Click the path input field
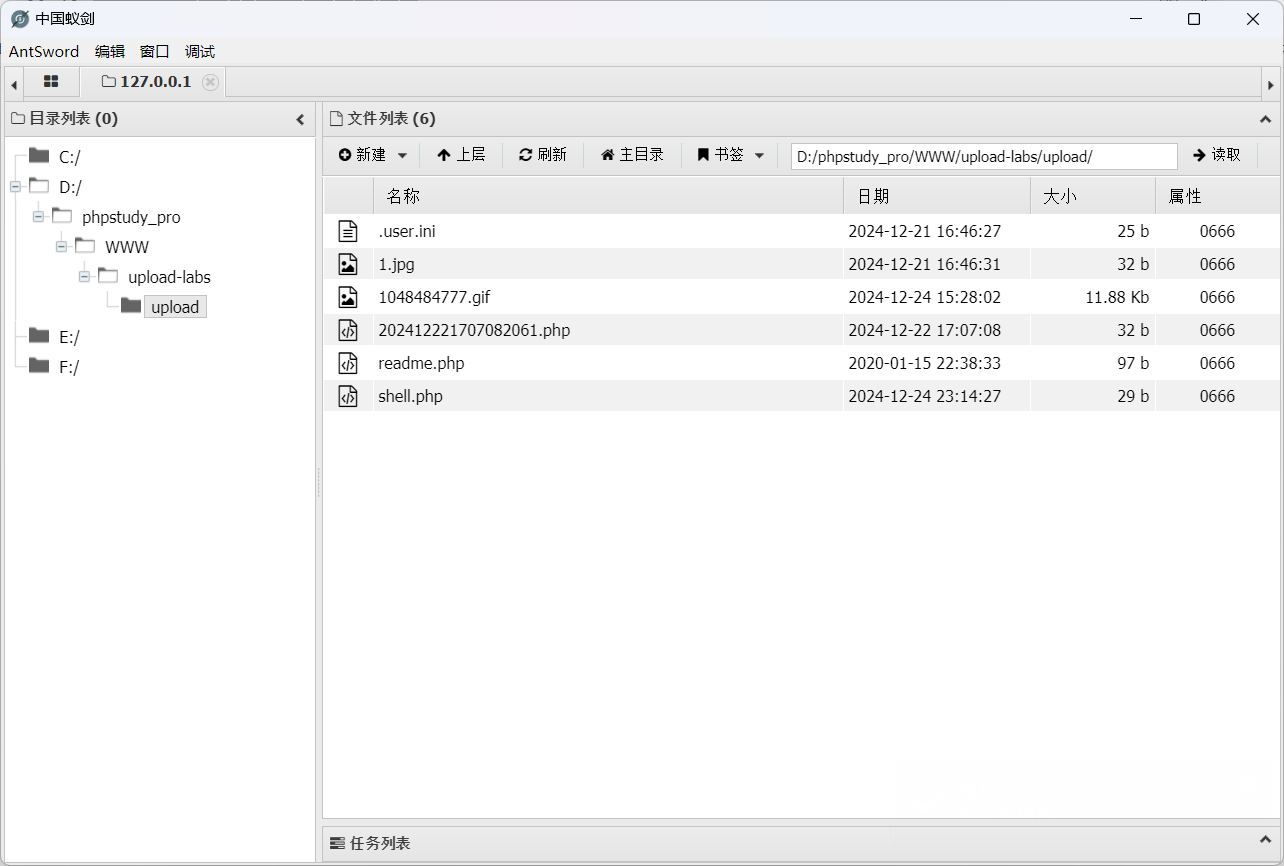 [x=984, y=156]
